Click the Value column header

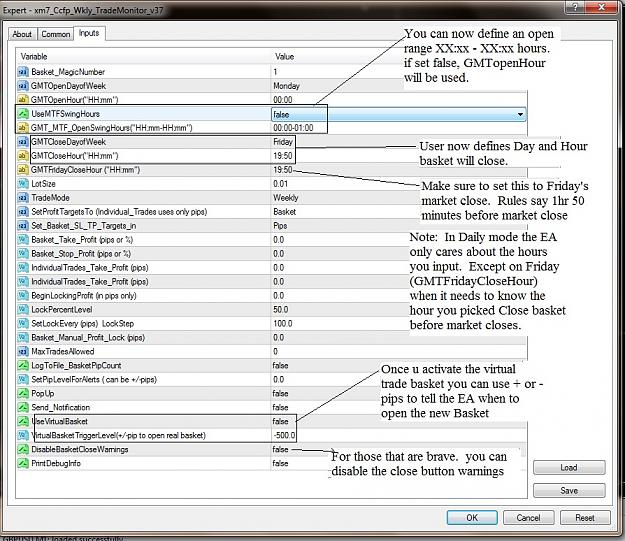[x=285, y=57]
